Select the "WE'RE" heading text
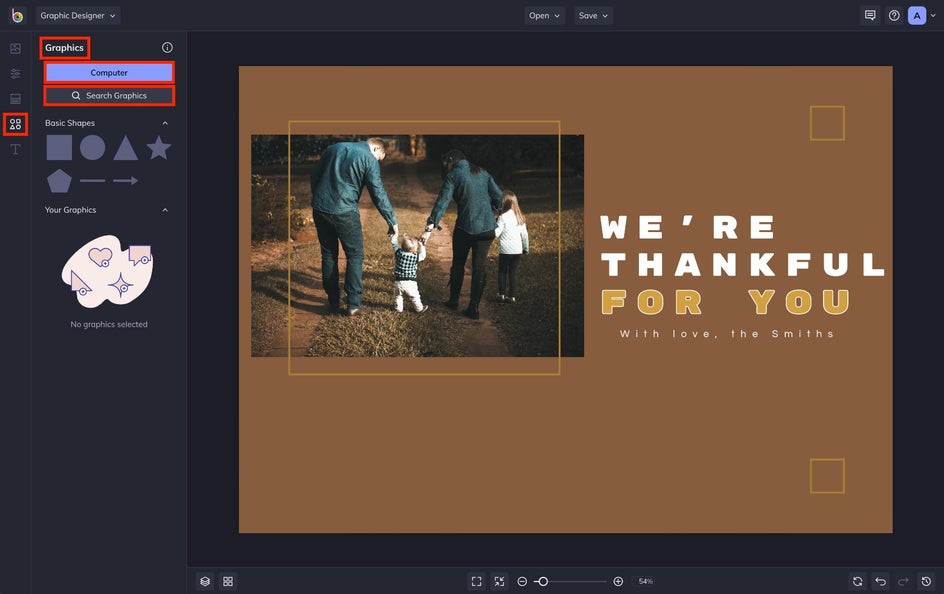This screenshot has width=944, height=594. (688, 227)
